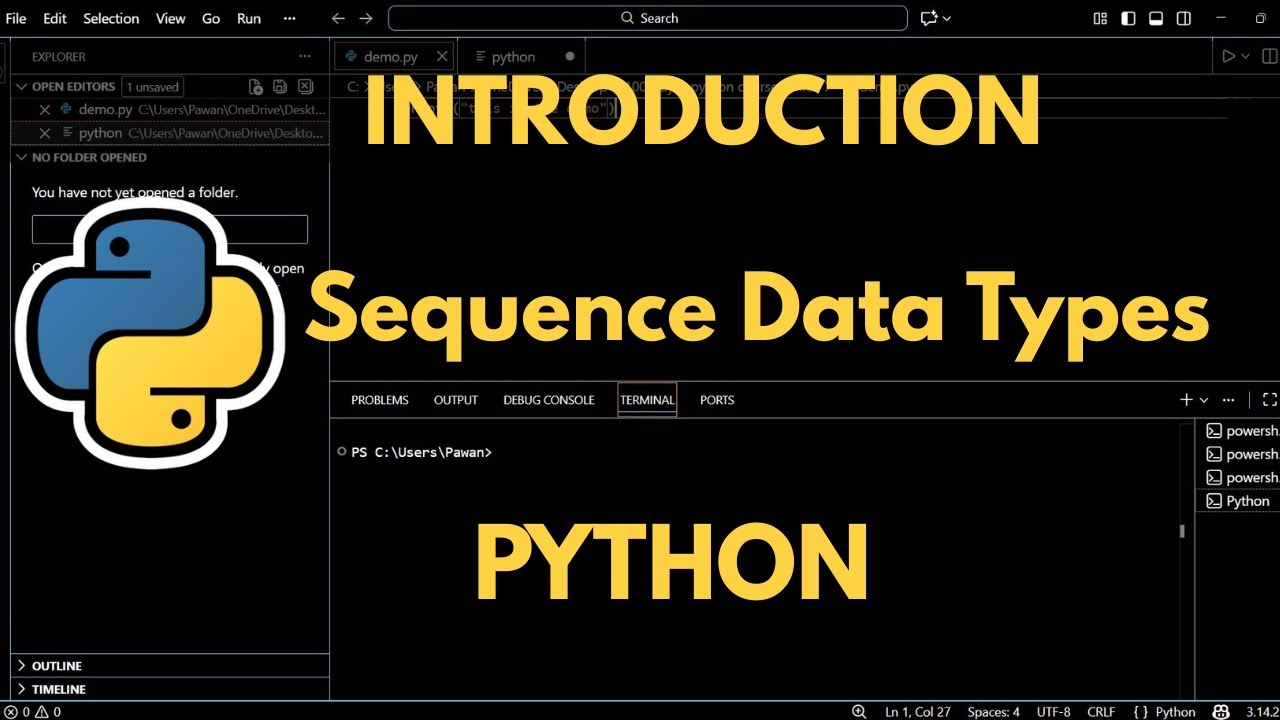This screenshot has width=1280, height=720.
Task: Expand the Outline section
Action: pyautogui.click(x=170, y=666)
